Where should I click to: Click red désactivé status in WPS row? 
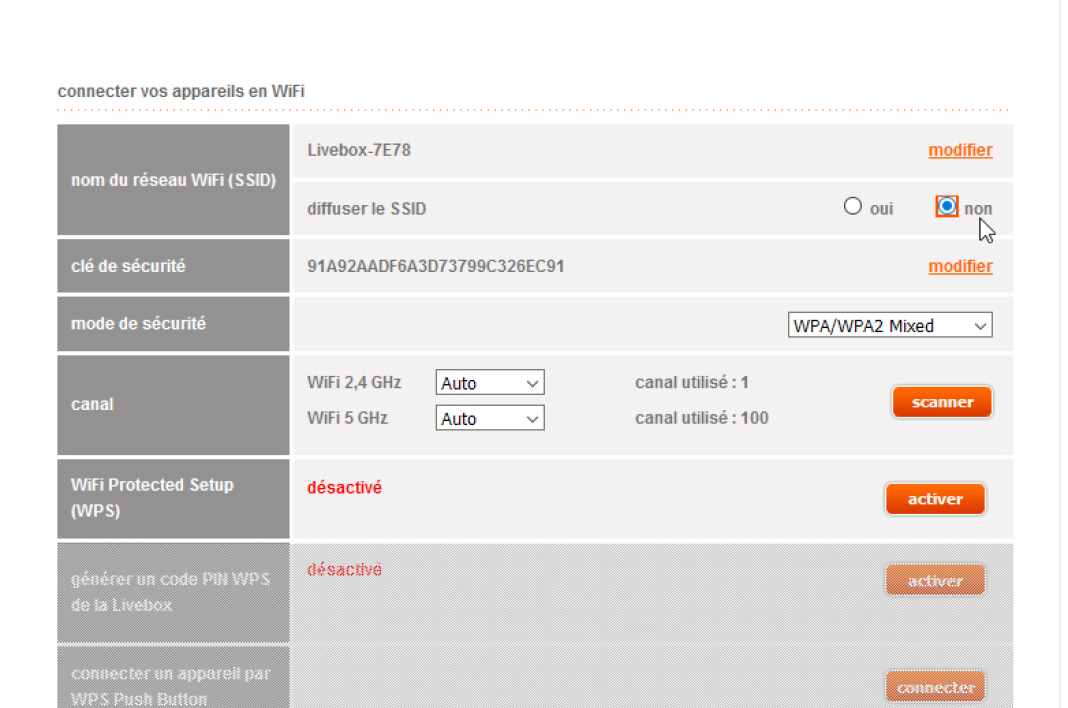tap(344, 488)
